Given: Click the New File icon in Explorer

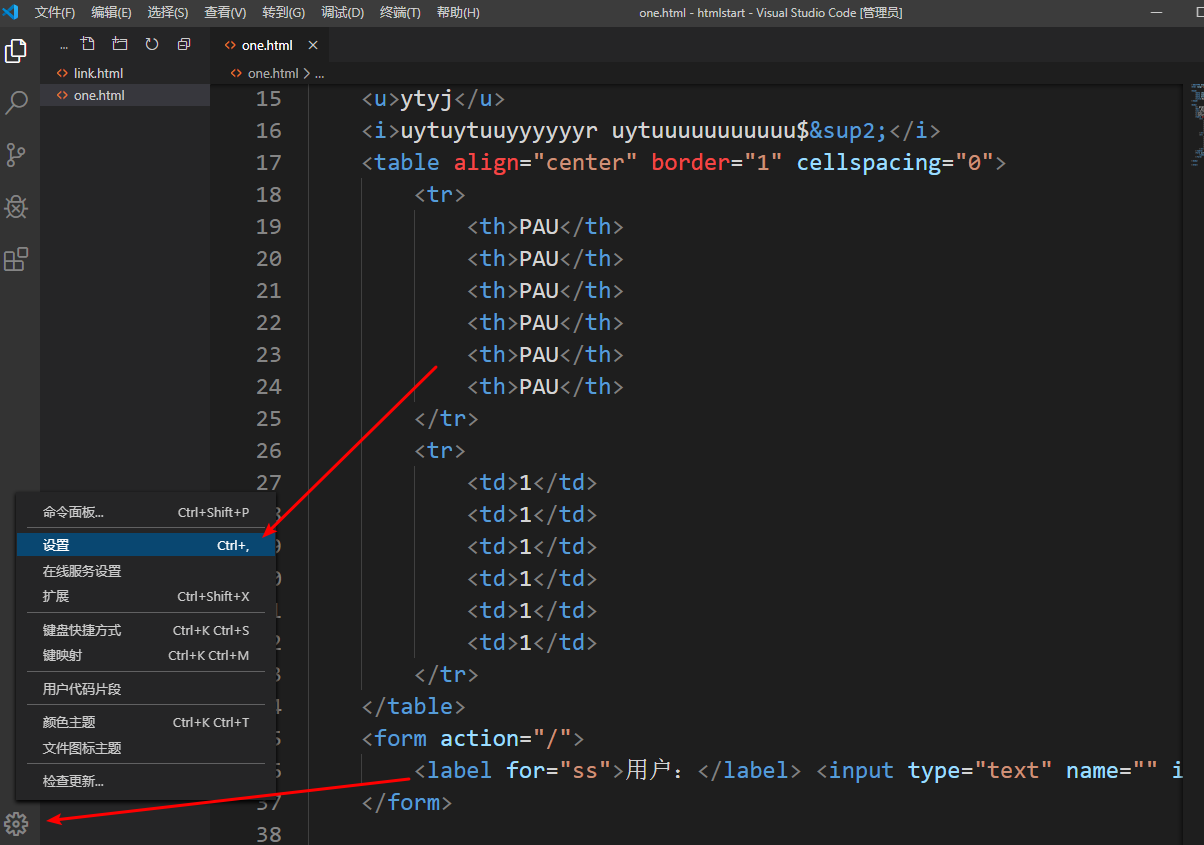Looking at the screenshot, I should pyautogui.click(x=88, y=44).
